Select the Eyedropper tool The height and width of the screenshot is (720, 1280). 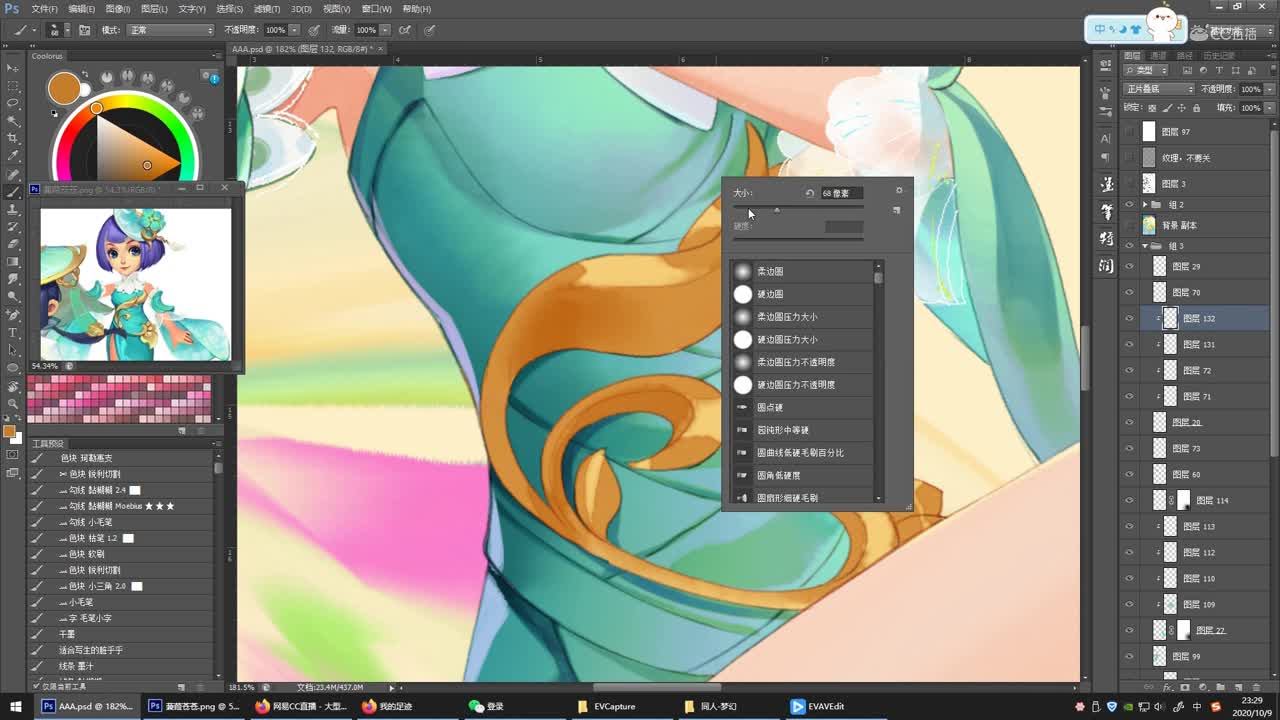[13, 156]
